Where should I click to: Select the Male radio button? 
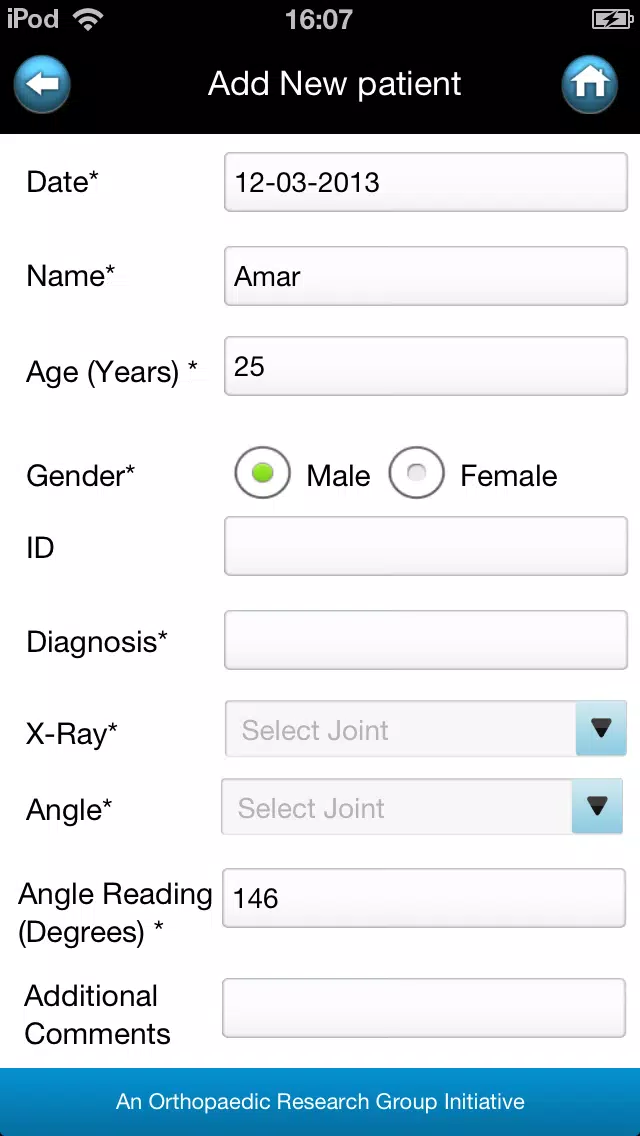[x=262, y=472]
